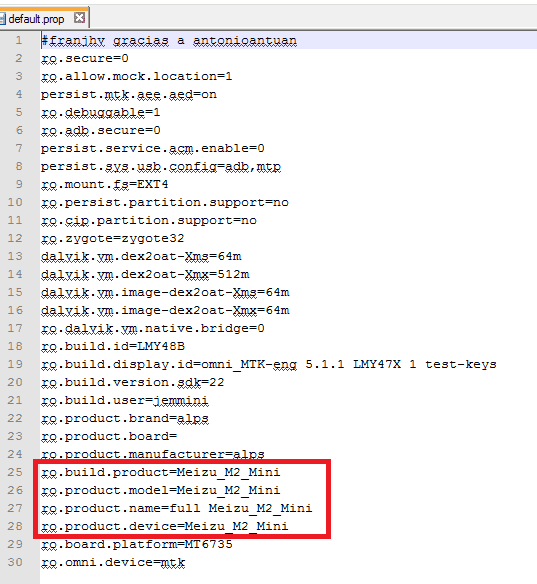537x584 pixels.
Task: Click the line 'persist.service.acm.enable=0'
Action: pos(153,148)
